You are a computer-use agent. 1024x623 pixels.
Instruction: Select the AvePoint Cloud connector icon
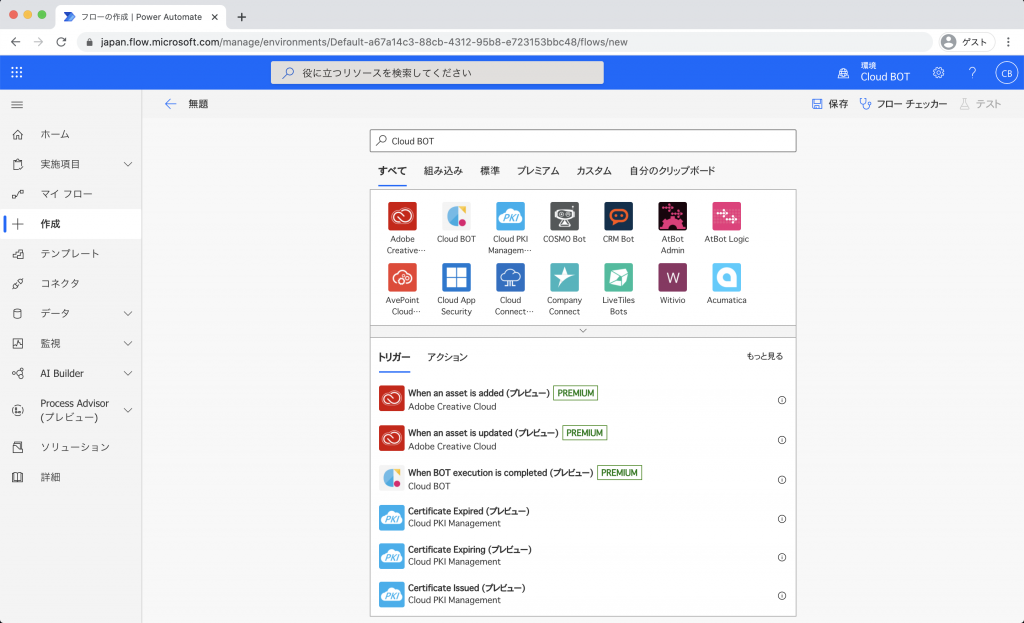click(x=402, y=278)
